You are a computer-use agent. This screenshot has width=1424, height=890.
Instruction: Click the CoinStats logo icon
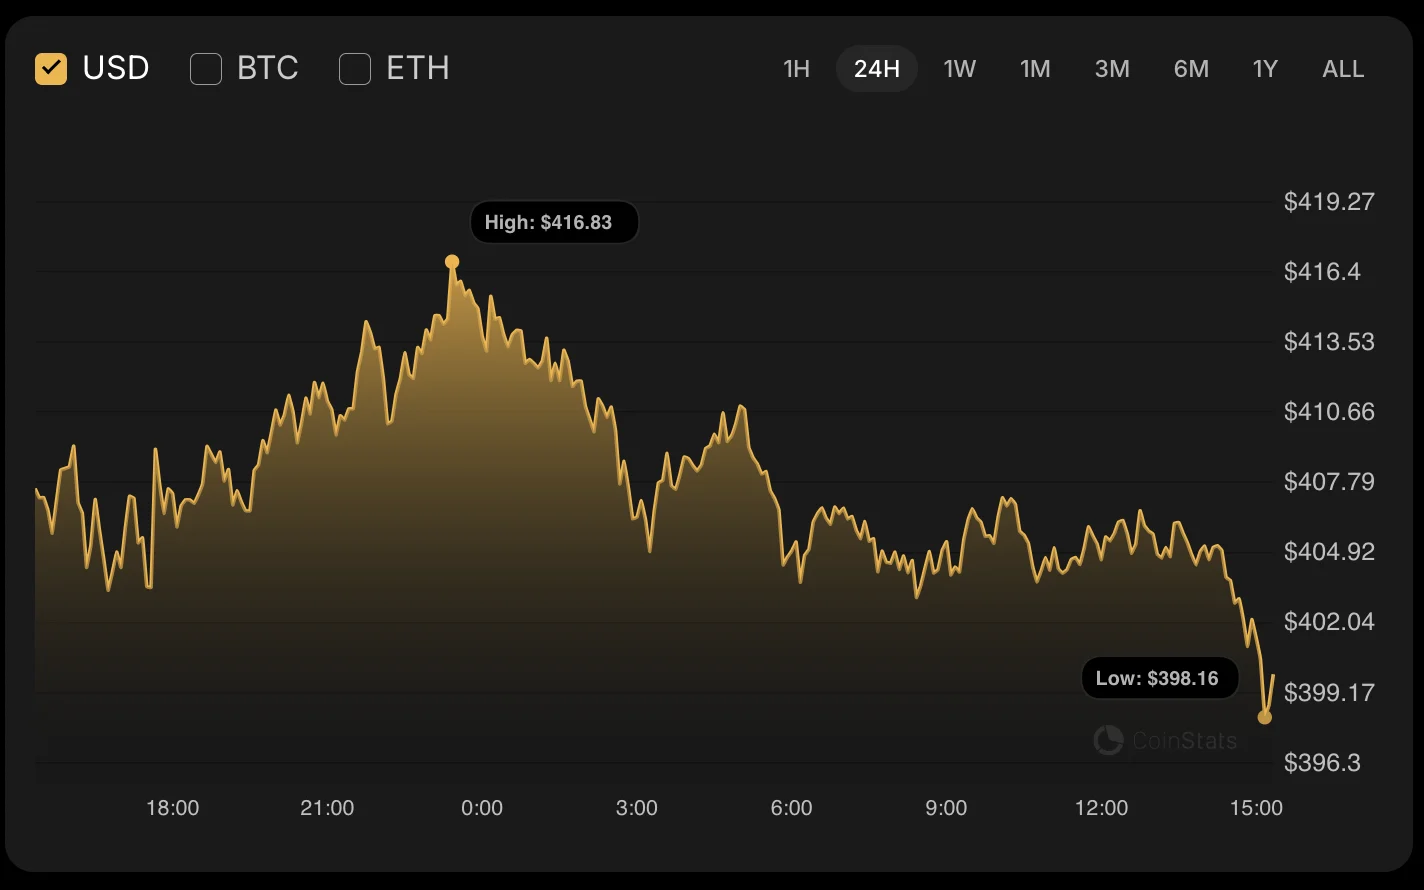[1108, 740]
